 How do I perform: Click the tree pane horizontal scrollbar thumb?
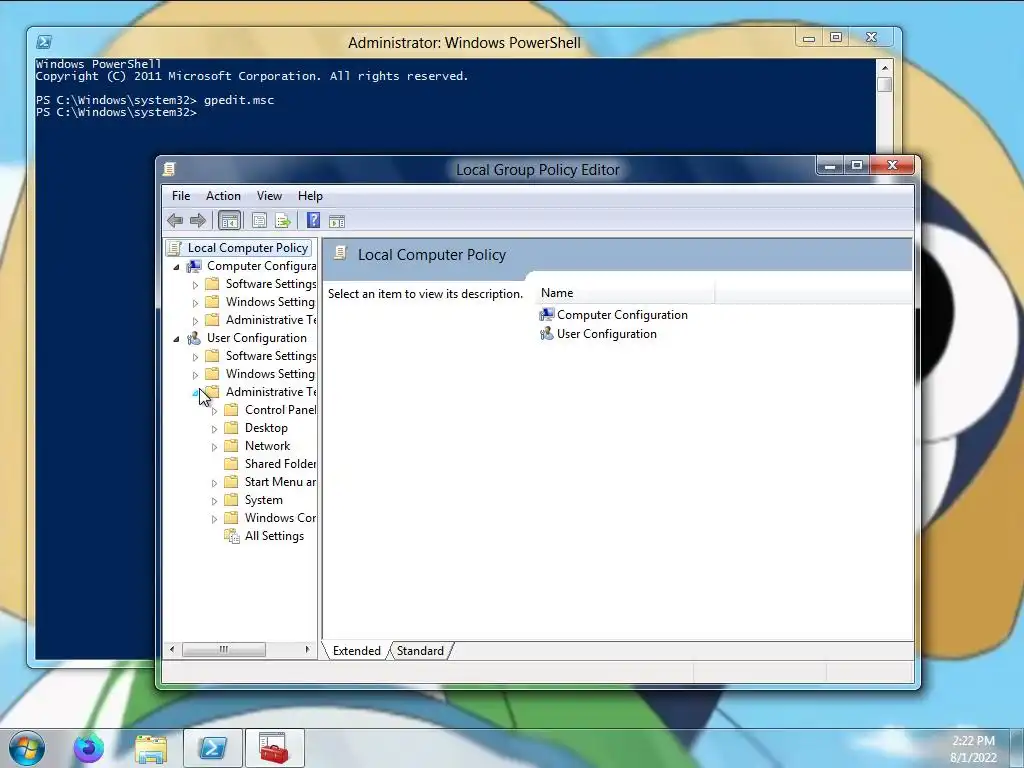tap(223, 650)
